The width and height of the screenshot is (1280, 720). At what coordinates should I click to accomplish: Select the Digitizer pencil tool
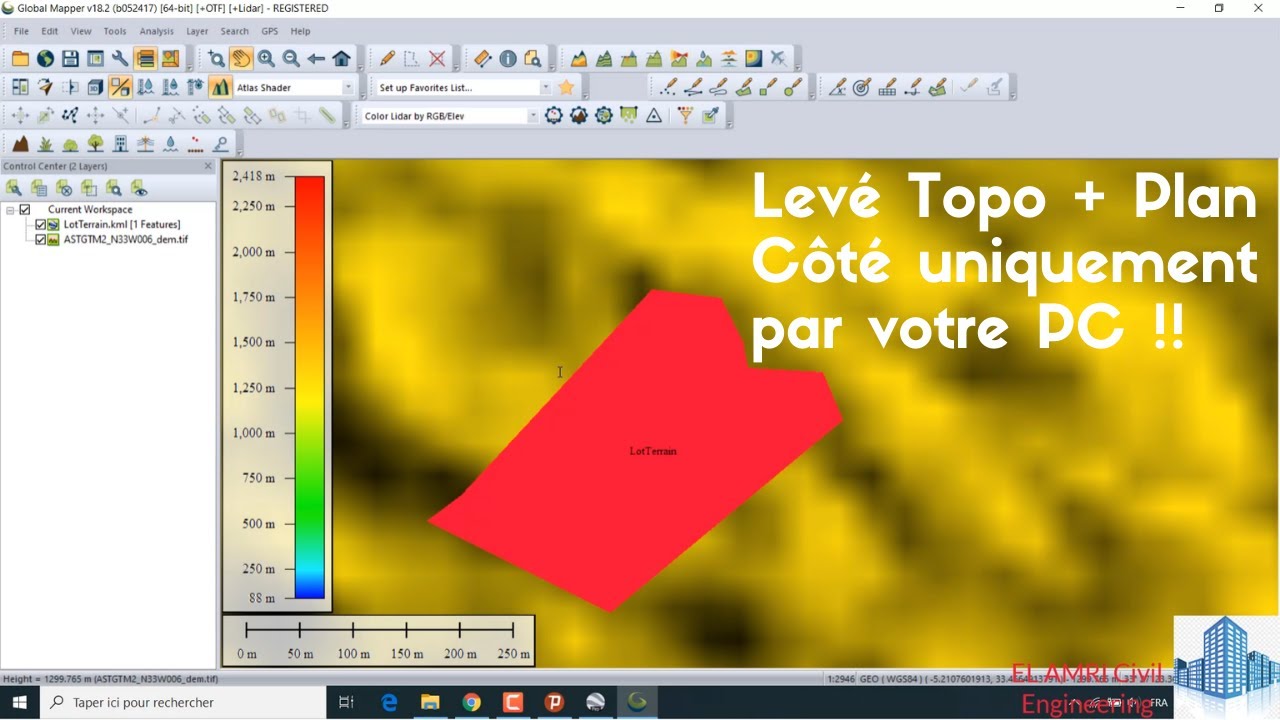click(387, 59)
